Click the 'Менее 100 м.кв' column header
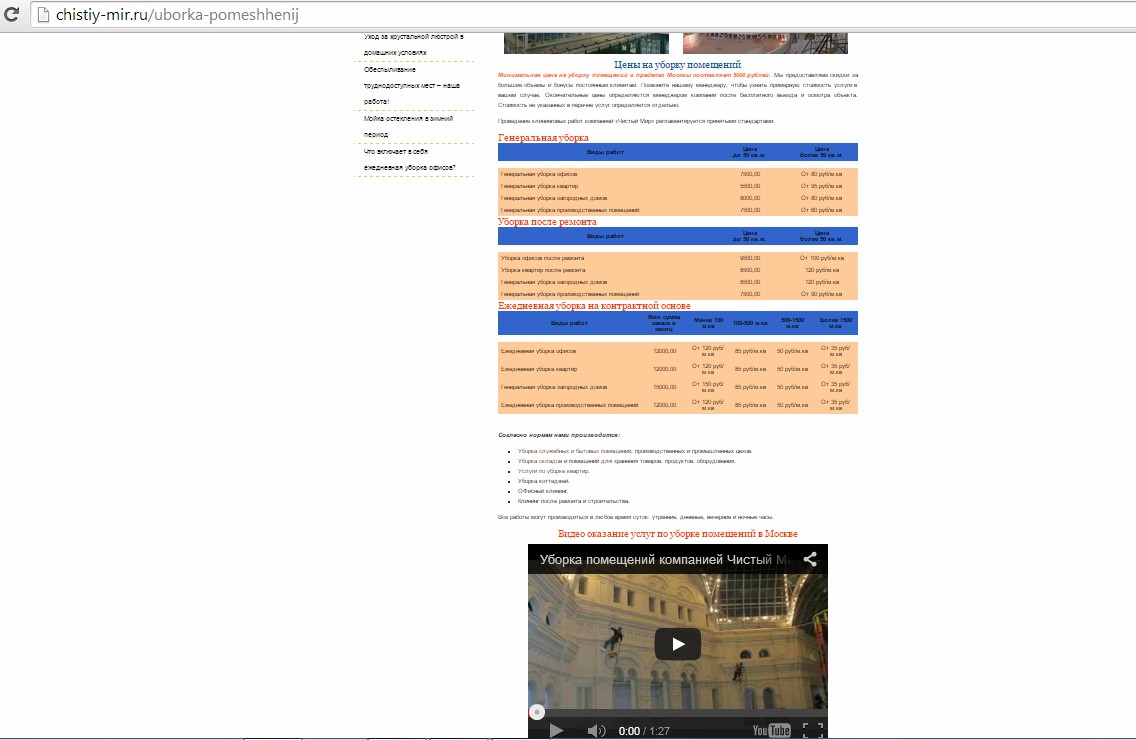 tap(708, 323)
